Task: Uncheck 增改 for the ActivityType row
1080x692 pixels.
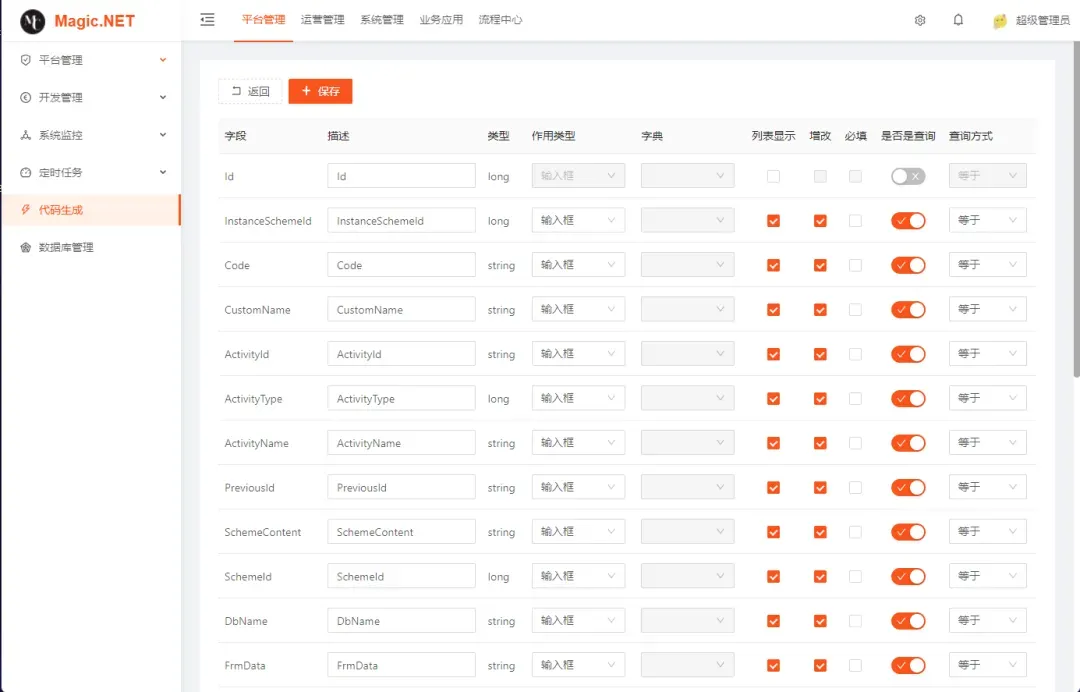Action: (820, 399)
